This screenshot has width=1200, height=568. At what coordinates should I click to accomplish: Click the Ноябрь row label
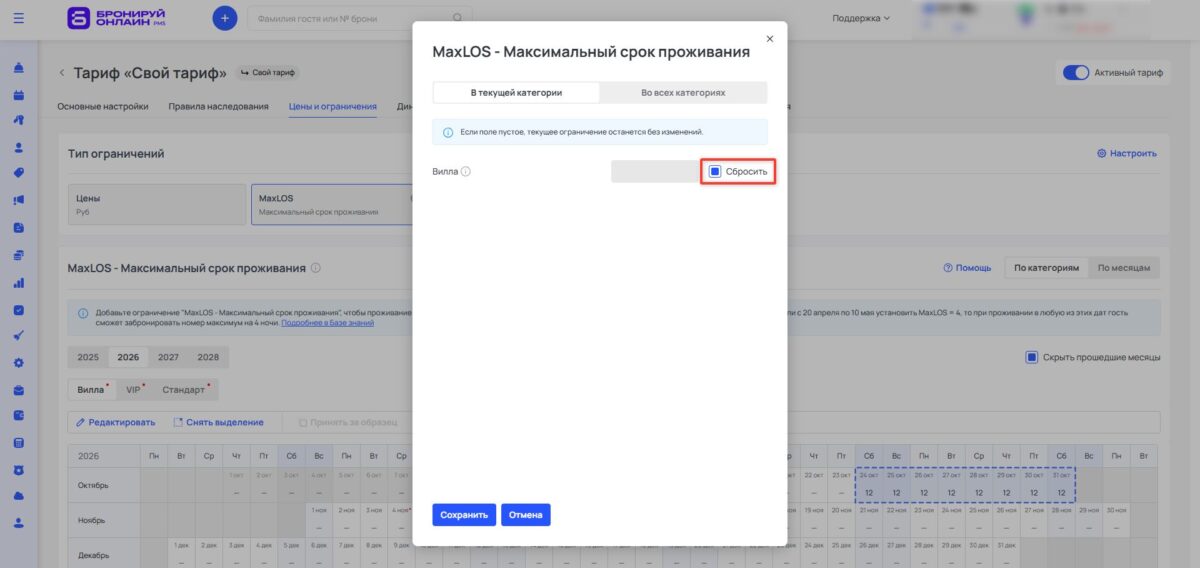point(94,521)
